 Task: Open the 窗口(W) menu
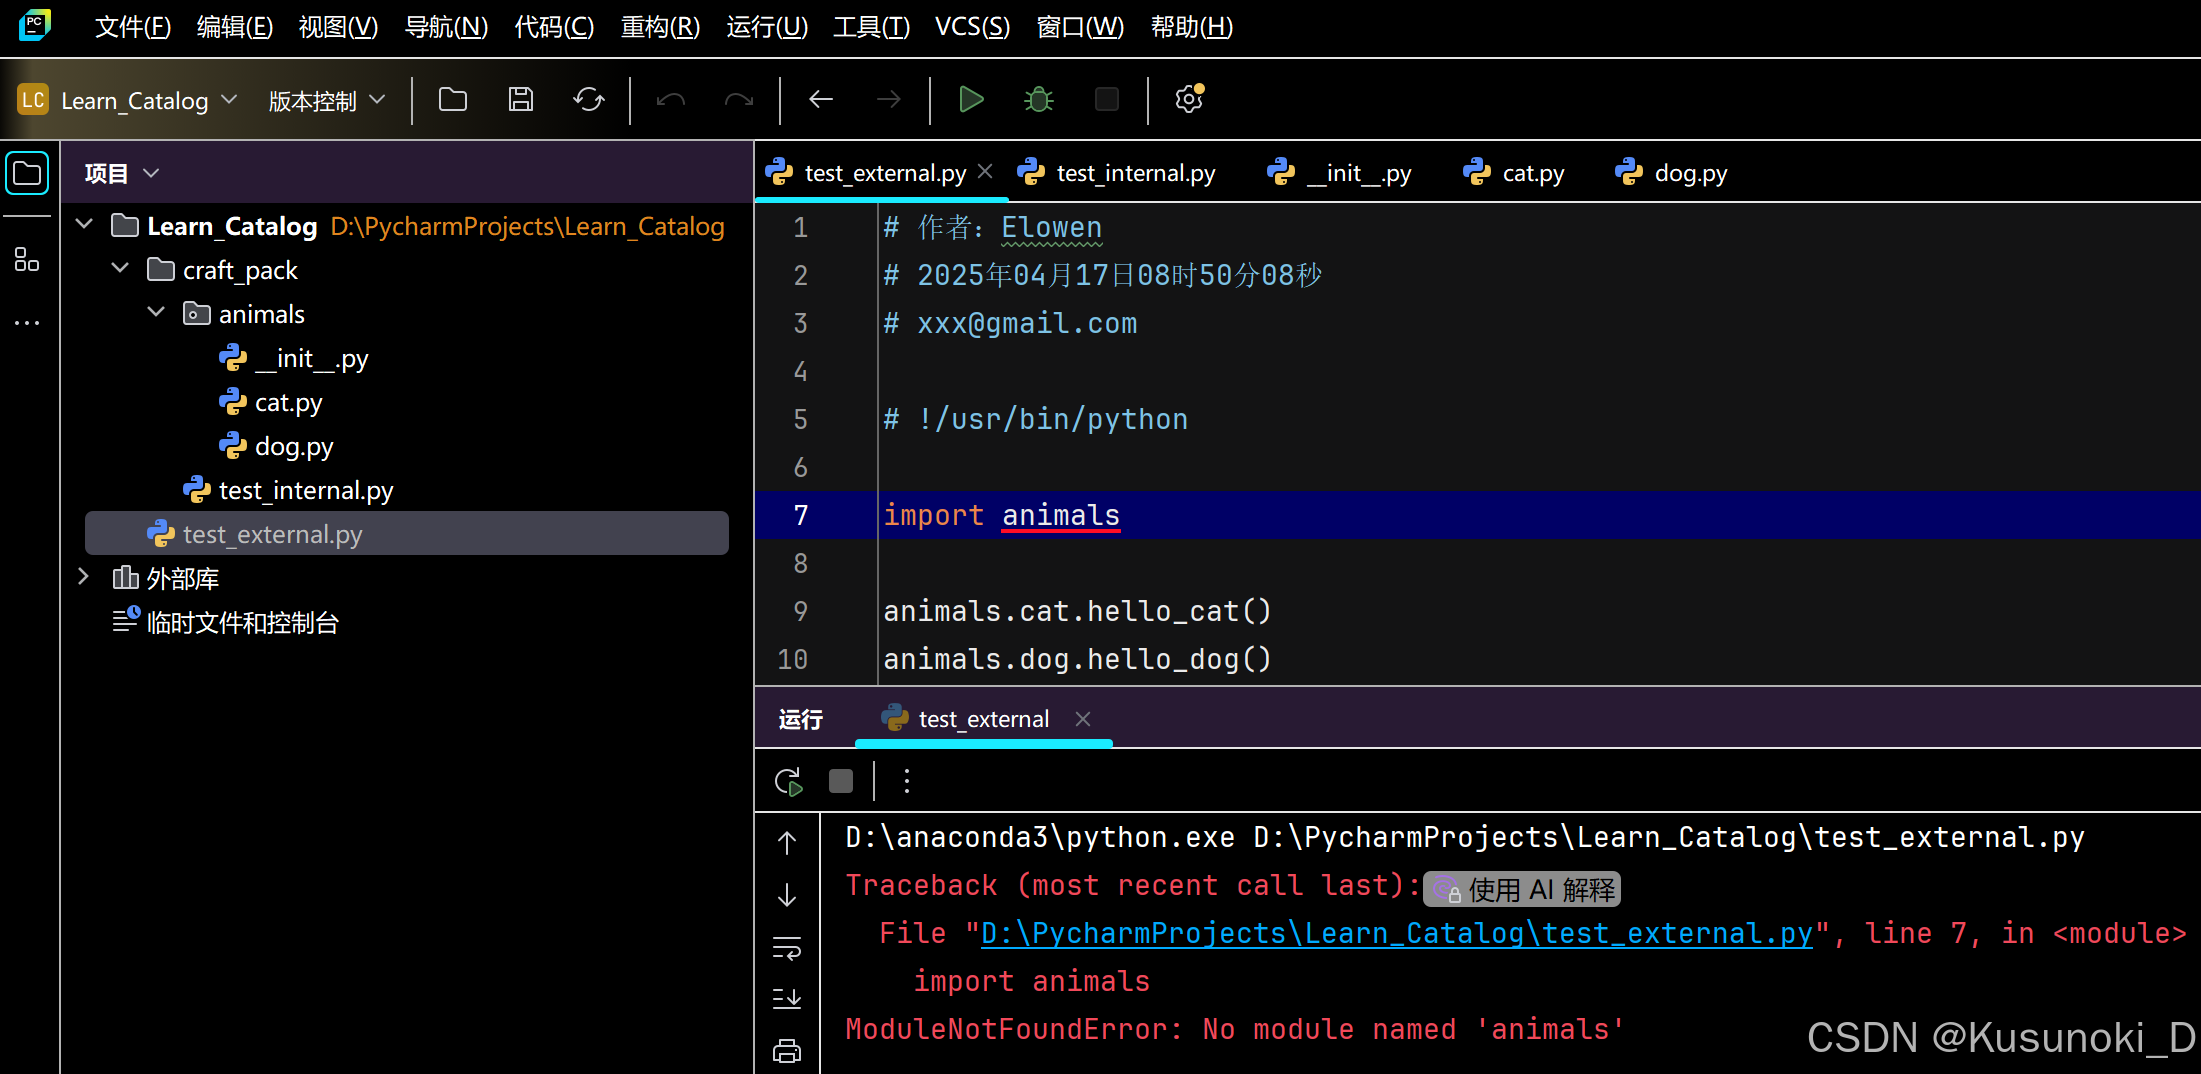click(1080, 27)
